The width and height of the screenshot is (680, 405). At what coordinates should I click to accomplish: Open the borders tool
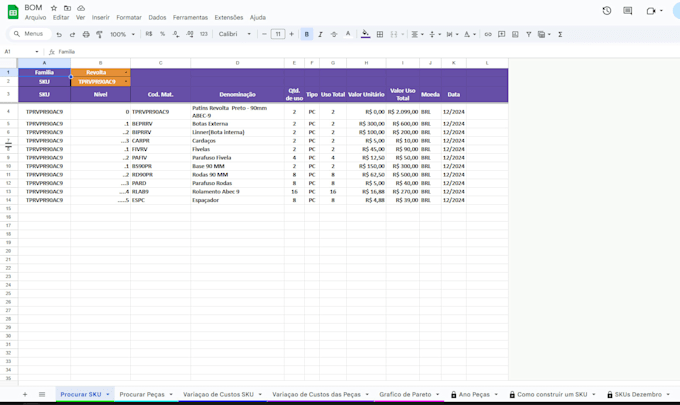coord(380,34)
